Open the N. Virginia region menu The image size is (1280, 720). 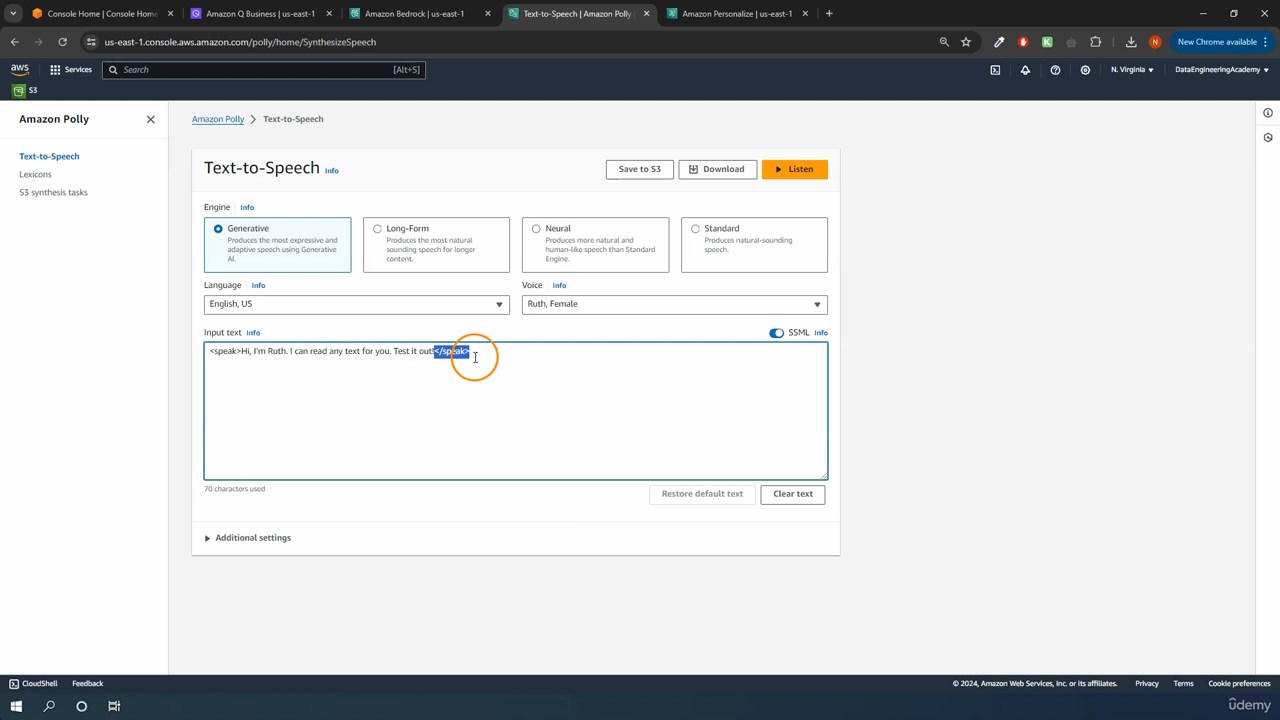pos(1132,70)
